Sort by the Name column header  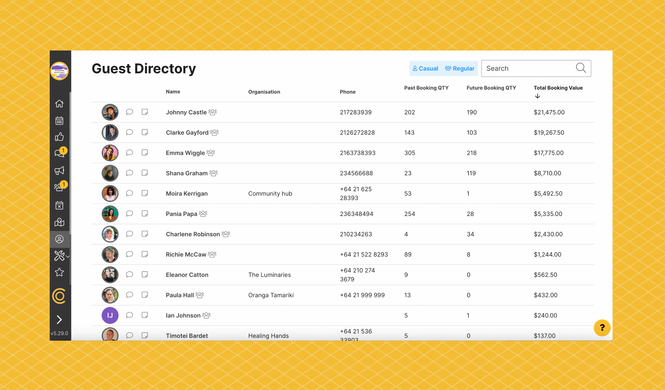pos(173,92)
